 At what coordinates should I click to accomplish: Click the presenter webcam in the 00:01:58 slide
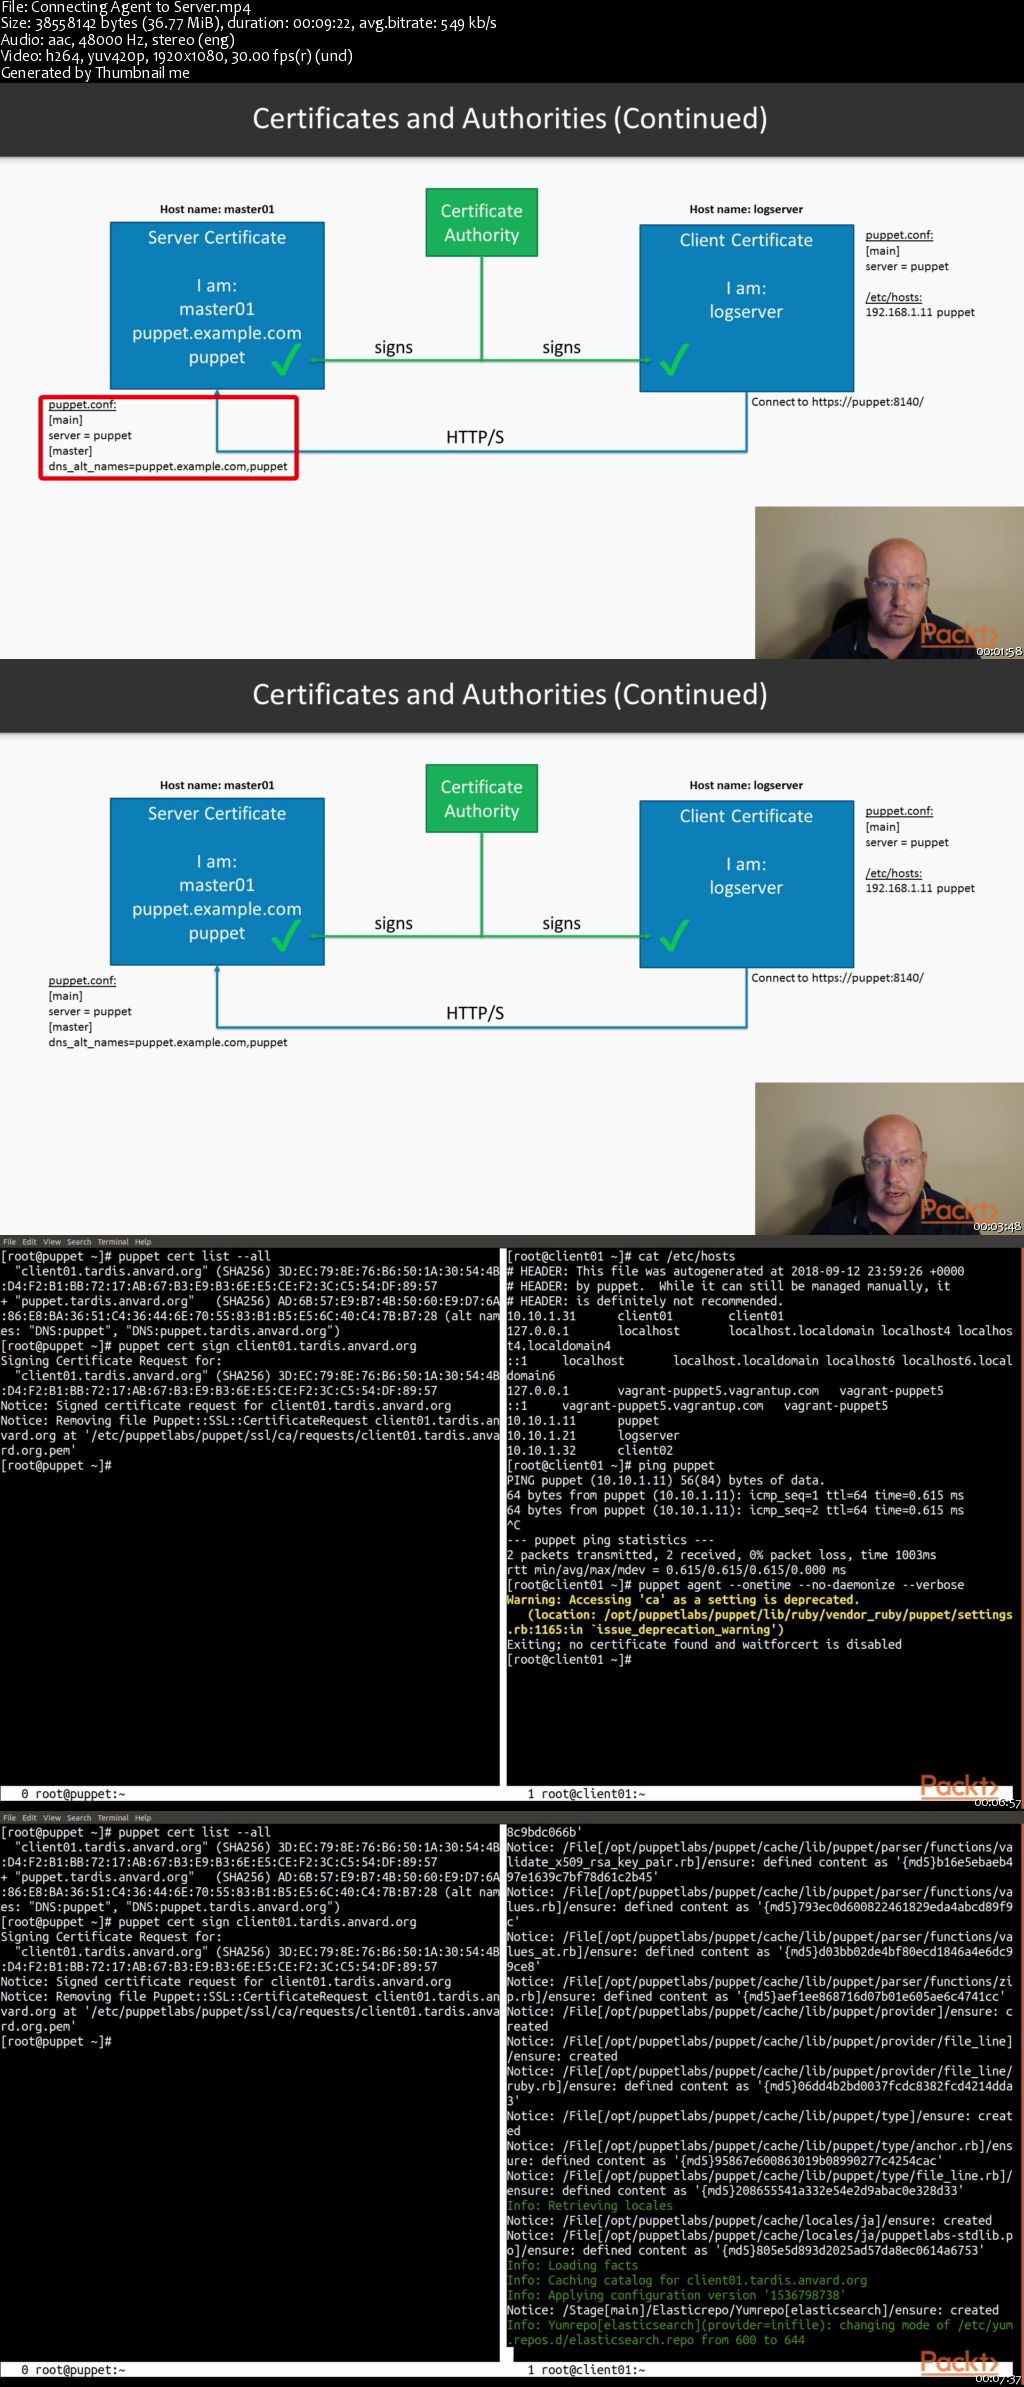pos(889,582)
